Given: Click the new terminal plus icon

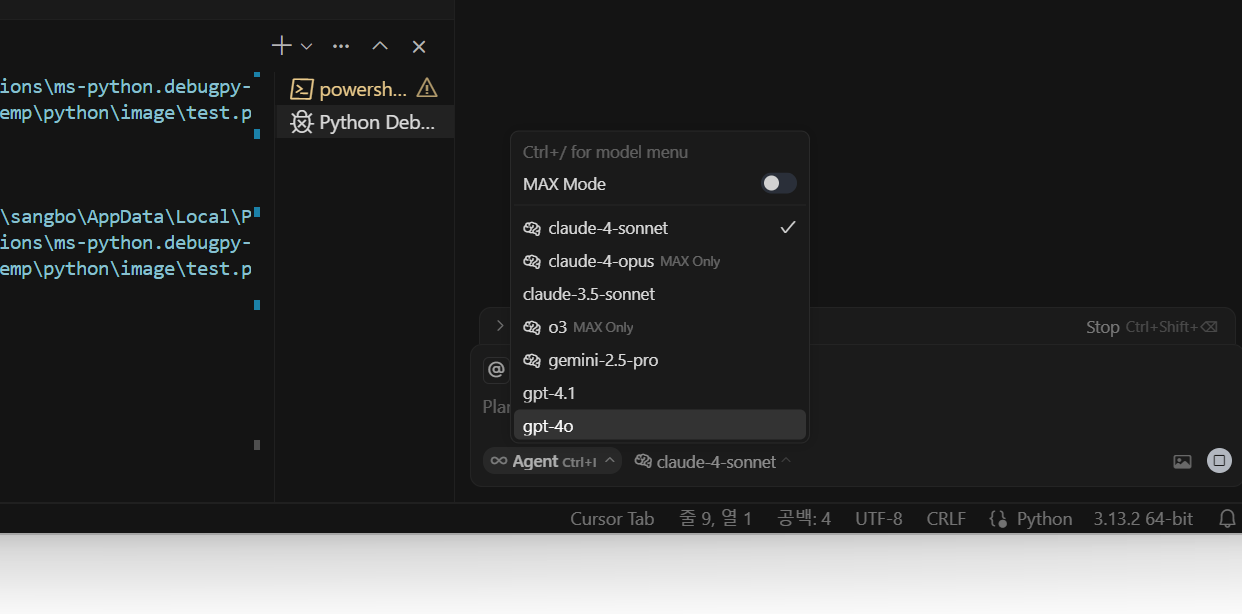Looking at the screenshot, I should (282, 46).
